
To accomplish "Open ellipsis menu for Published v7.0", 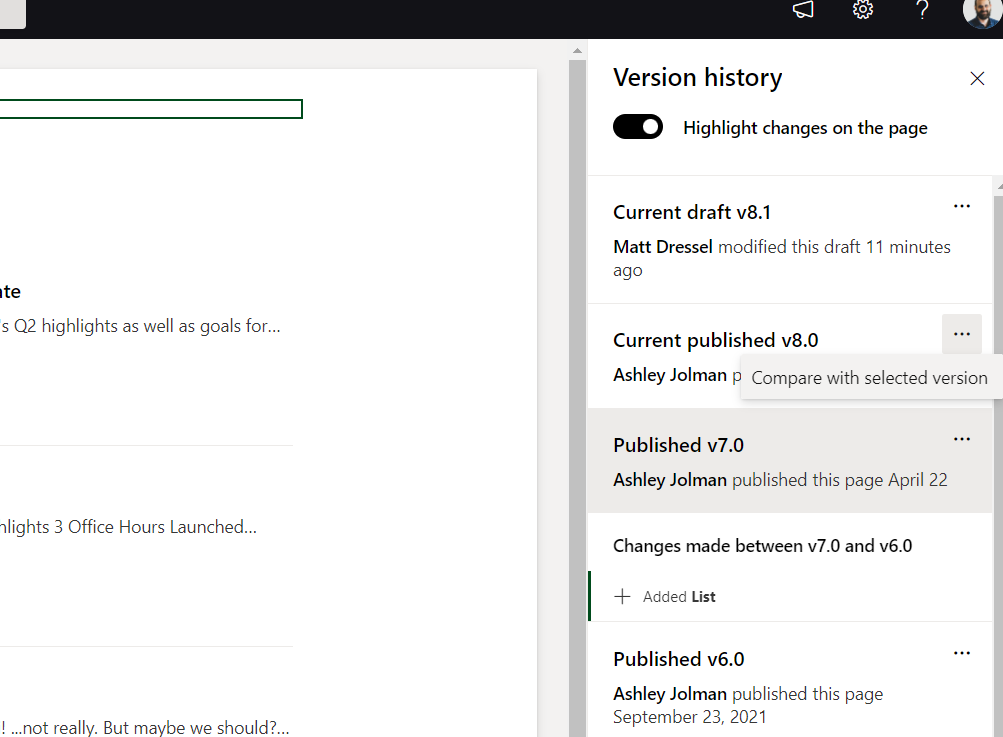I will pos(962,439).
